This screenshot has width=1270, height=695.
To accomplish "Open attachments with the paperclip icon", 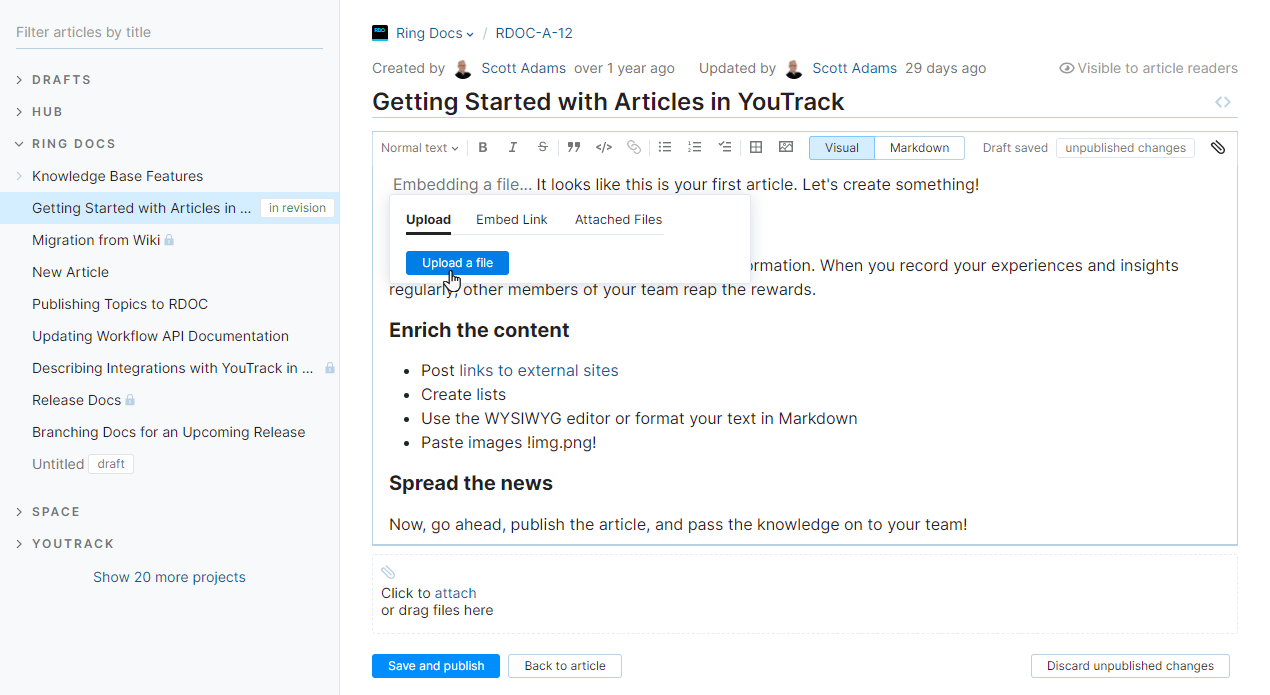I will pos(1218,147).
